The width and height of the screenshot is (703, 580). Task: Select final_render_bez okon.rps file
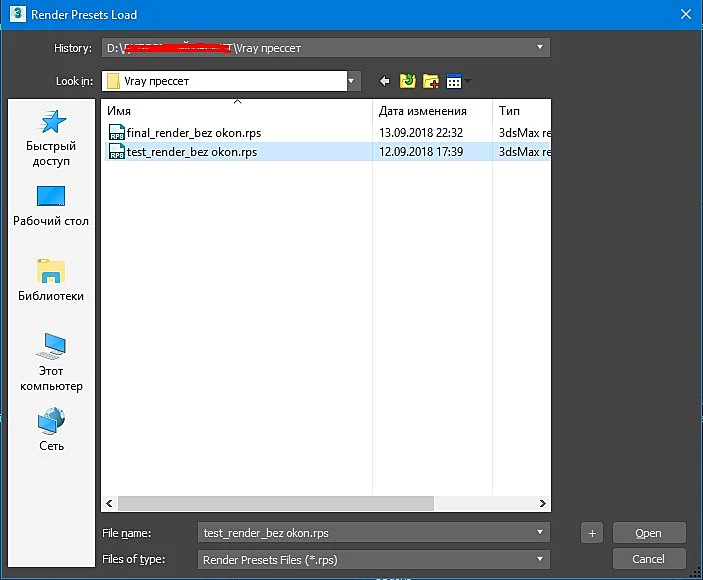pos(194,133)
